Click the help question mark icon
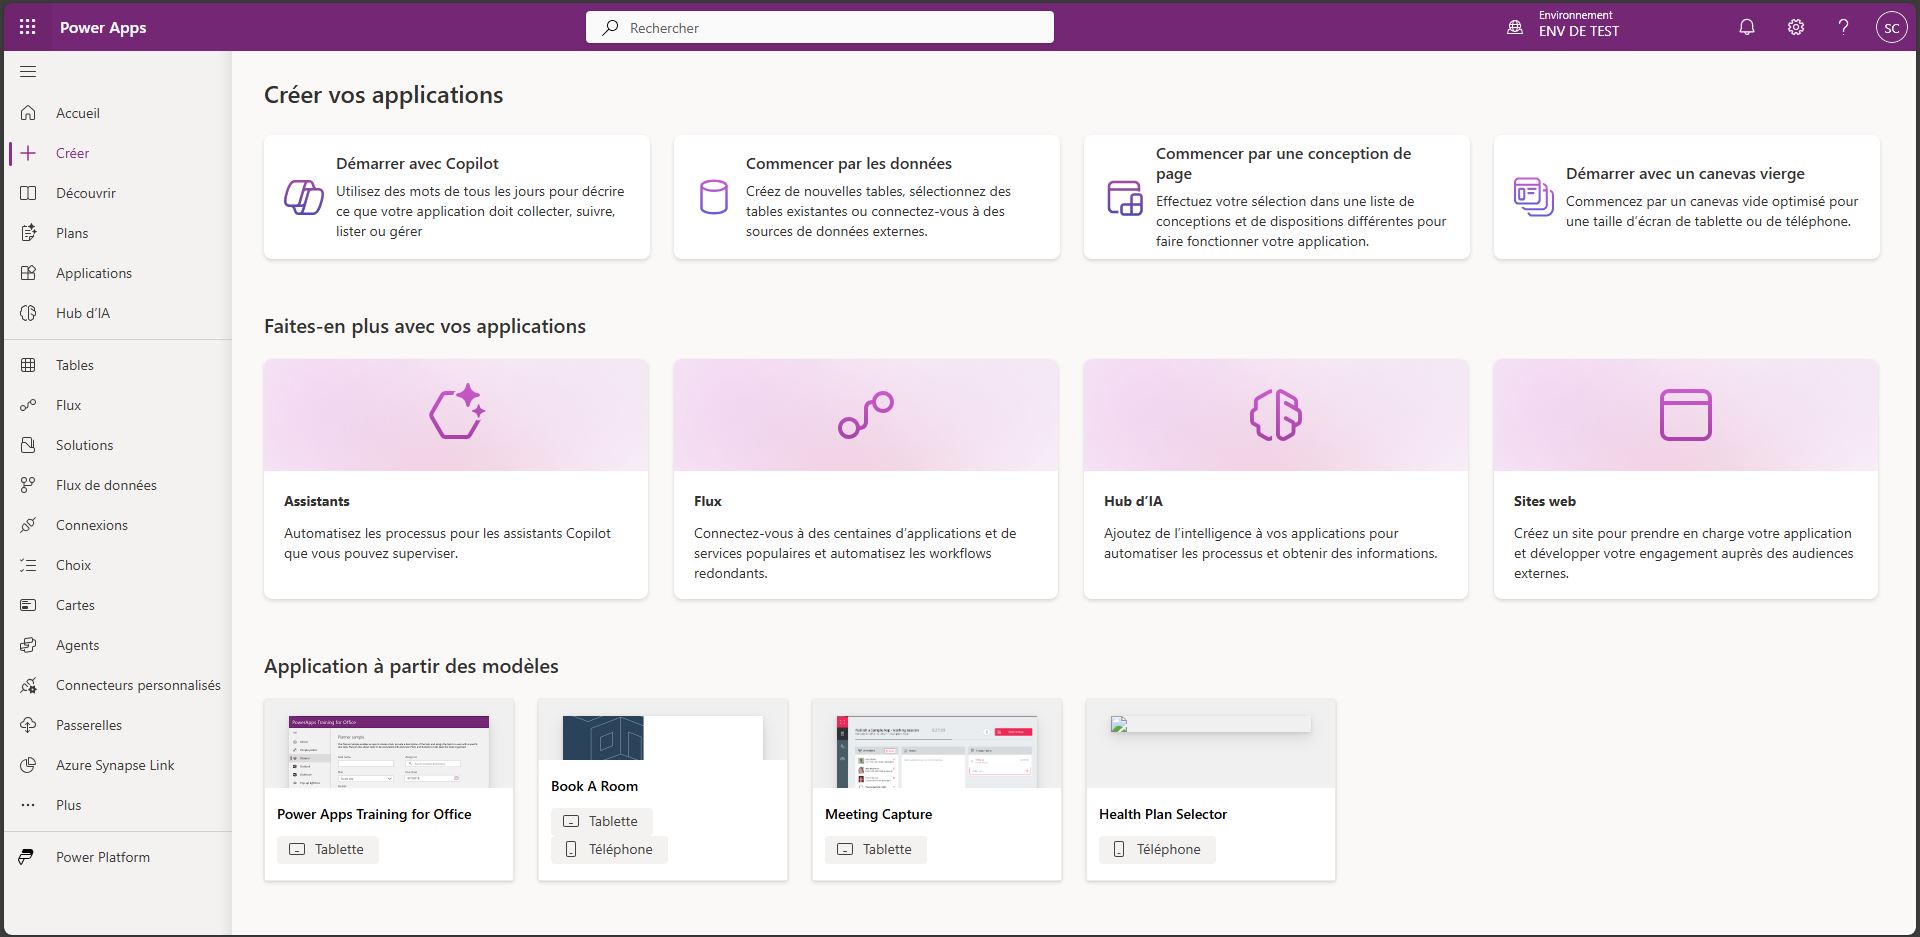The image size is (1920, 937). tap(1843, 27)
